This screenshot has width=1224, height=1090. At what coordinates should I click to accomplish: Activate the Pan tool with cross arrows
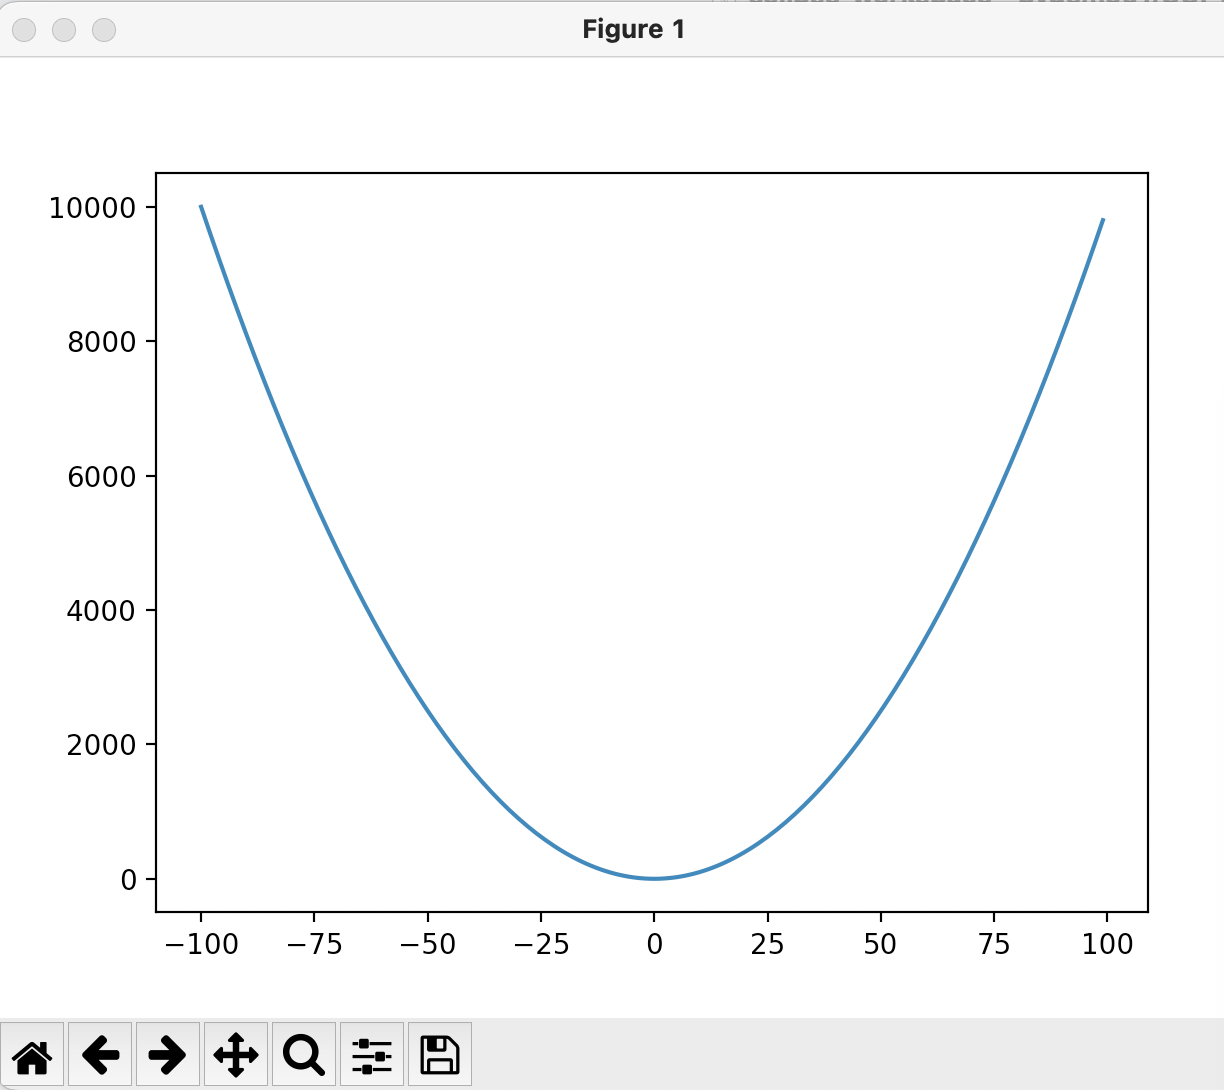click(x=236, y=1054)
